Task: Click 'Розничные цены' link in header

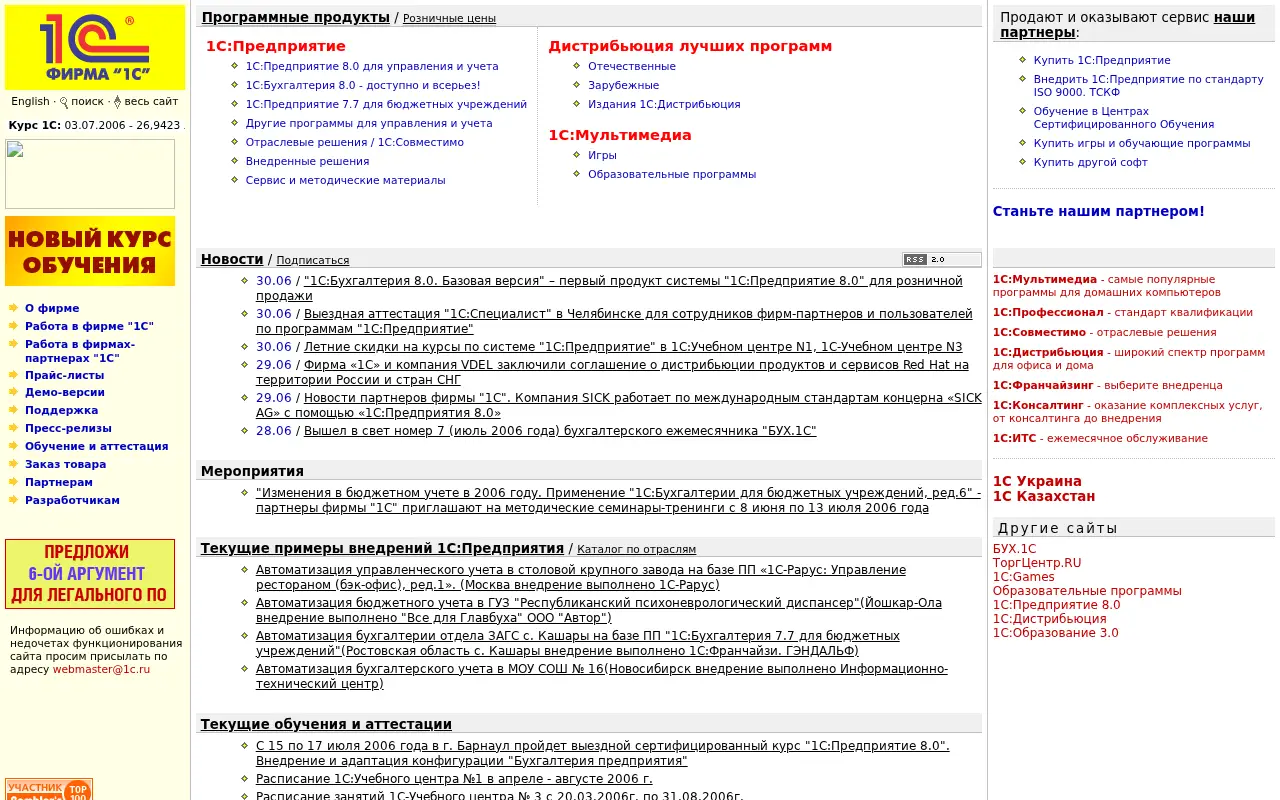Action: pyautogui.click(x=449, y=18)
